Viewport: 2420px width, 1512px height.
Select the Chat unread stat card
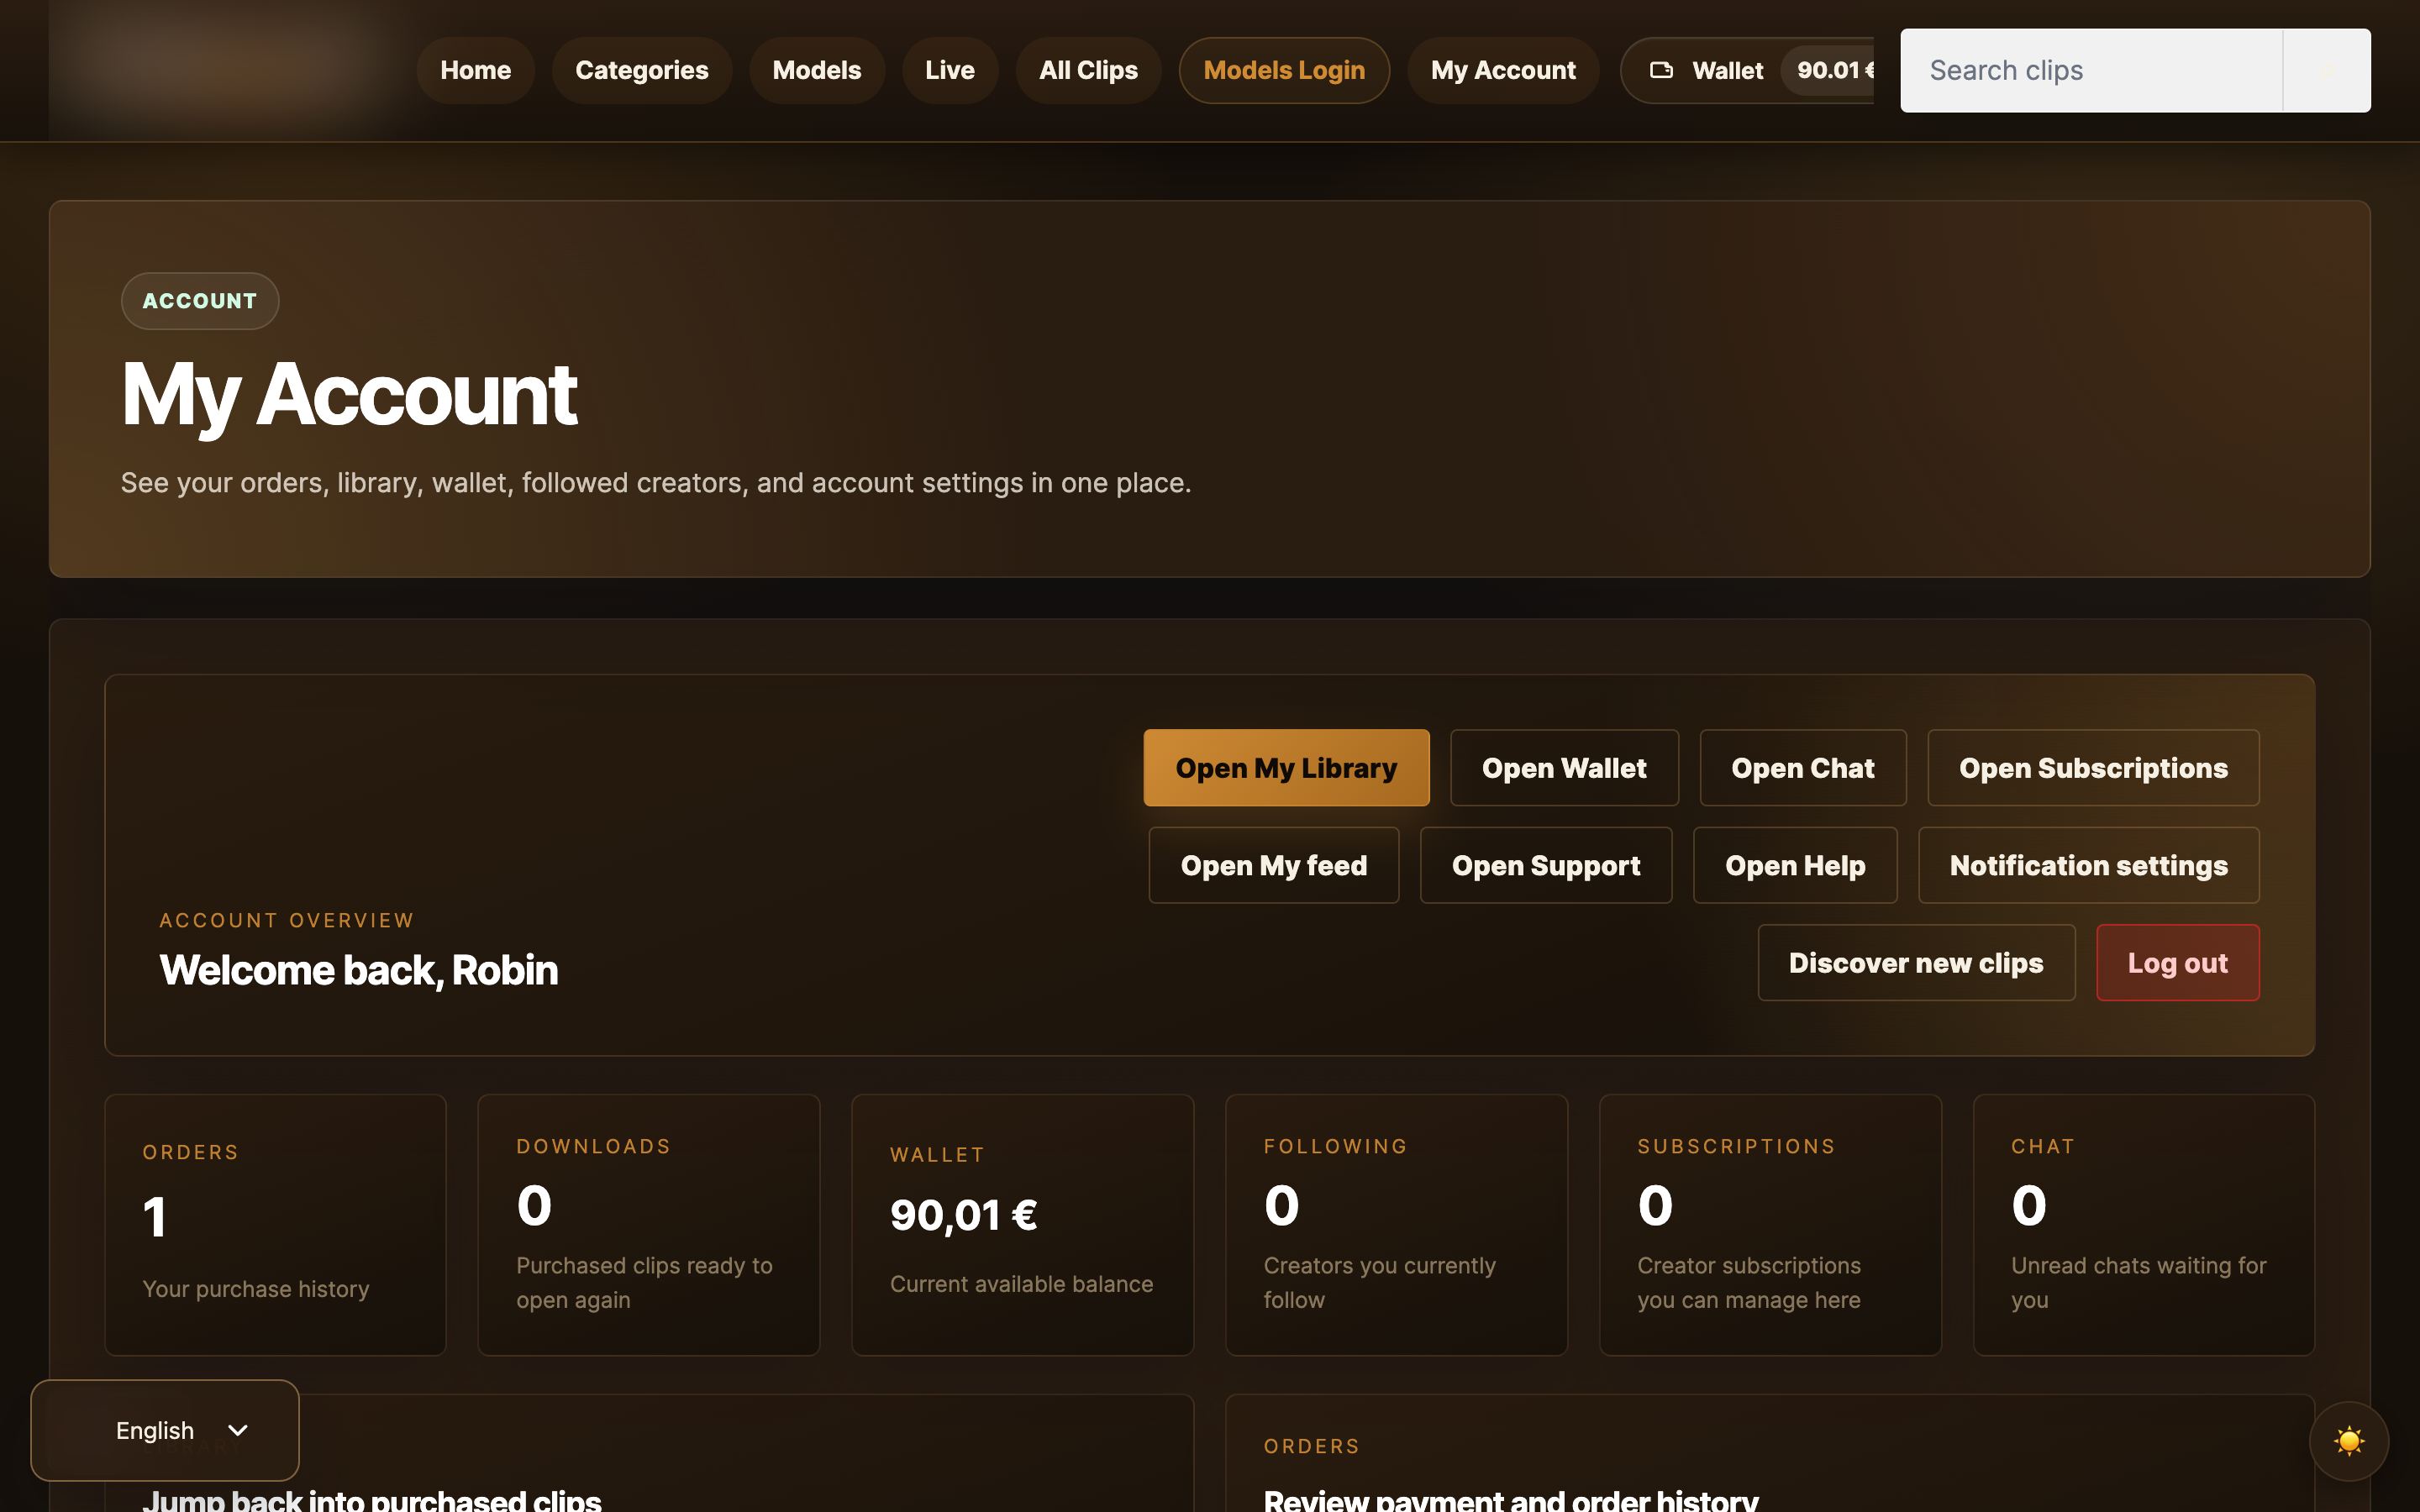tap(2144, 1225)
